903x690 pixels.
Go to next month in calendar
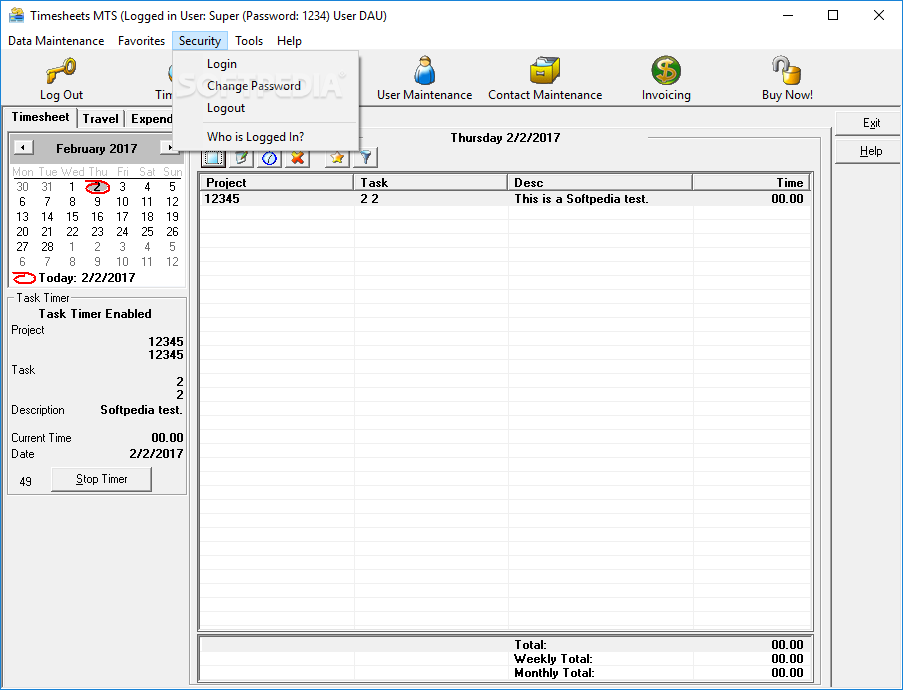click(169, 147)
